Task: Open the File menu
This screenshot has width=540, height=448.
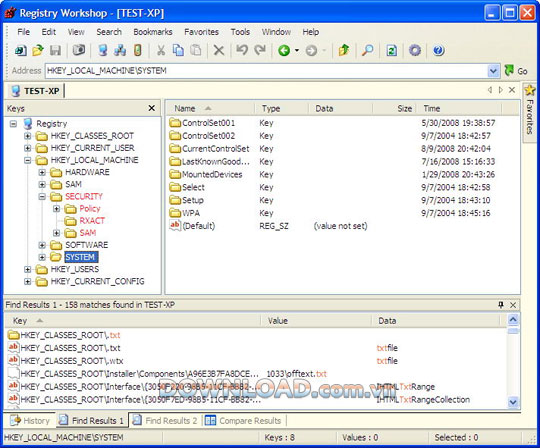Action: click(x=23, y=32)
